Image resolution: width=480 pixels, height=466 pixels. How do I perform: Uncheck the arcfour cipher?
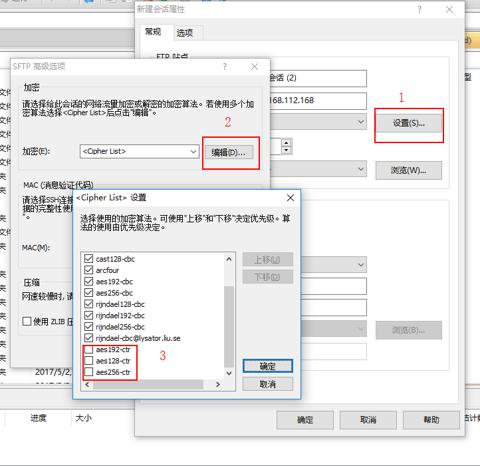click(89, 270)
